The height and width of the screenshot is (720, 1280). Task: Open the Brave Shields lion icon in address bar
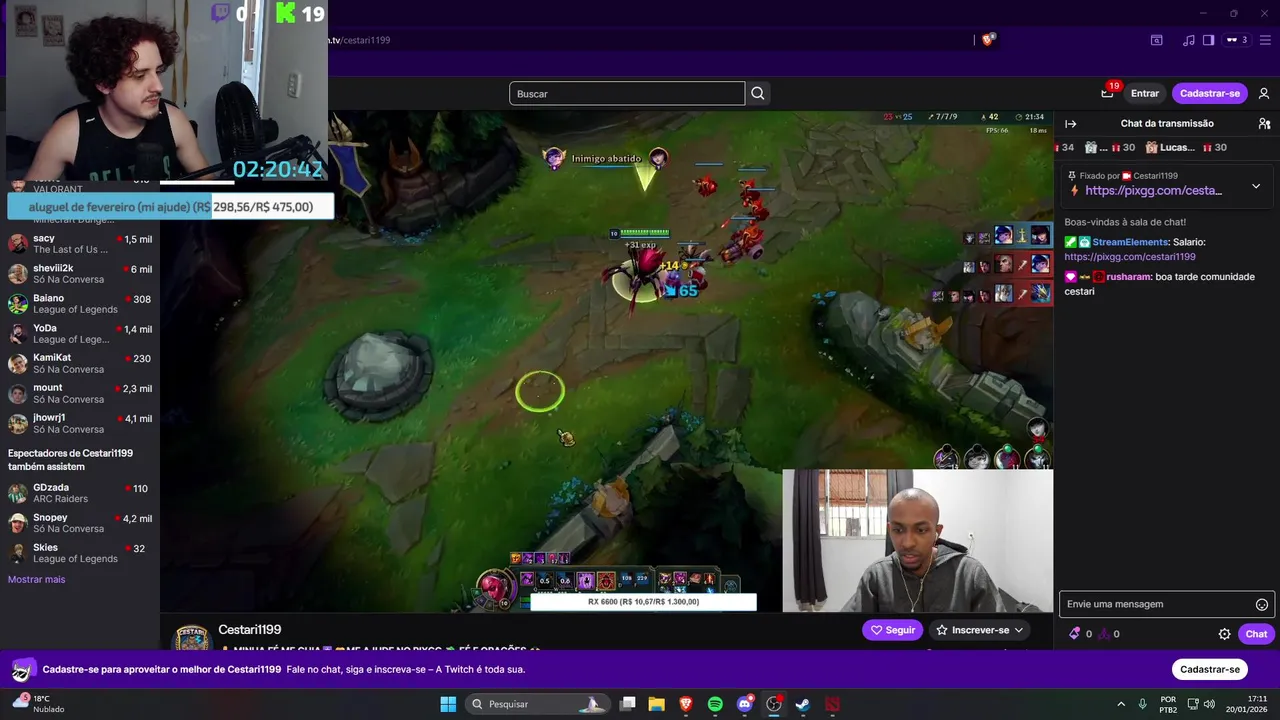click(988, 40)
